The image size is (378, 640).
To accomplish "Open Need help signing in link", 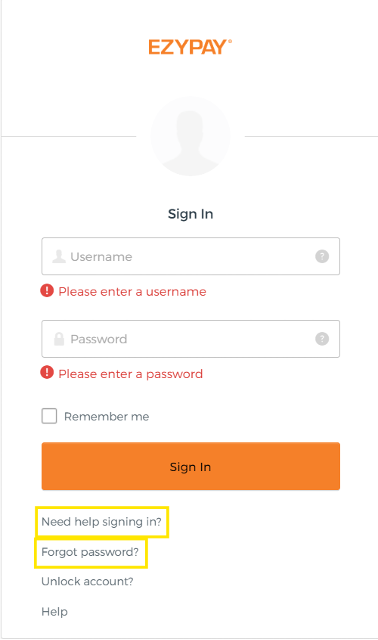I will [x=102, y=522].
